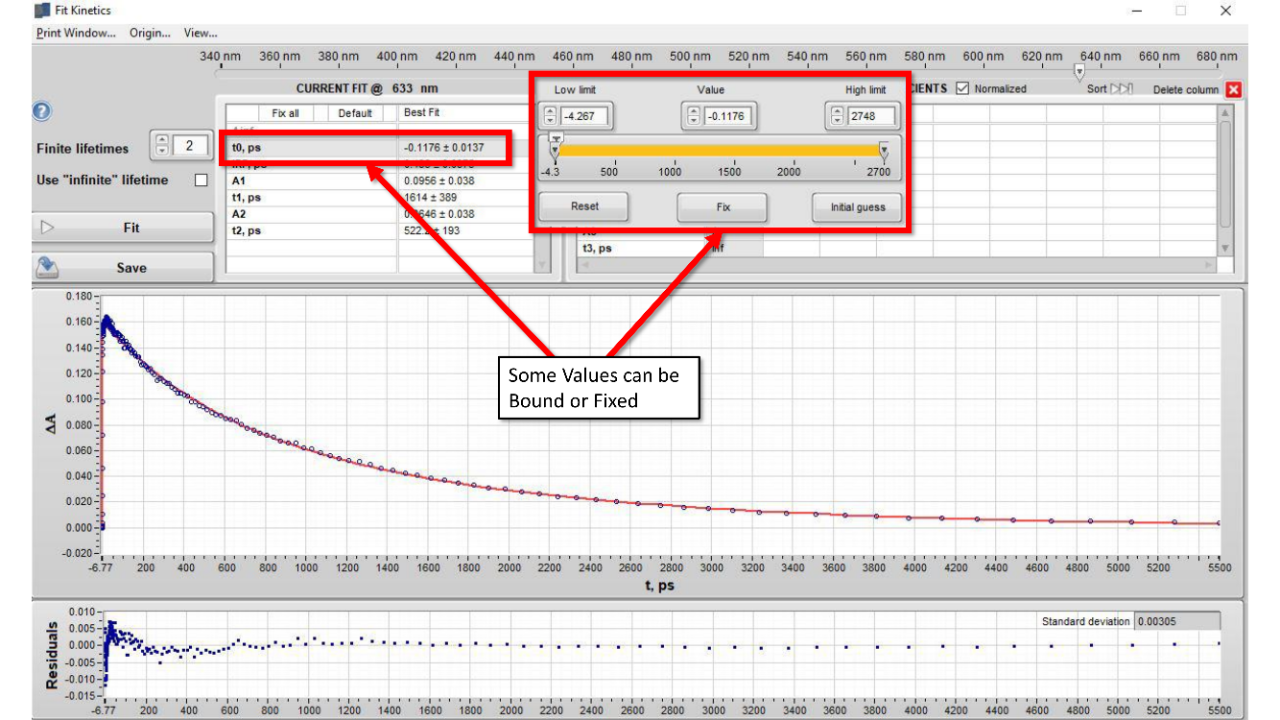Viewport: 1280px width, 720px height.
Task: Click the Value stepper arrows
Action: (694, 116)
